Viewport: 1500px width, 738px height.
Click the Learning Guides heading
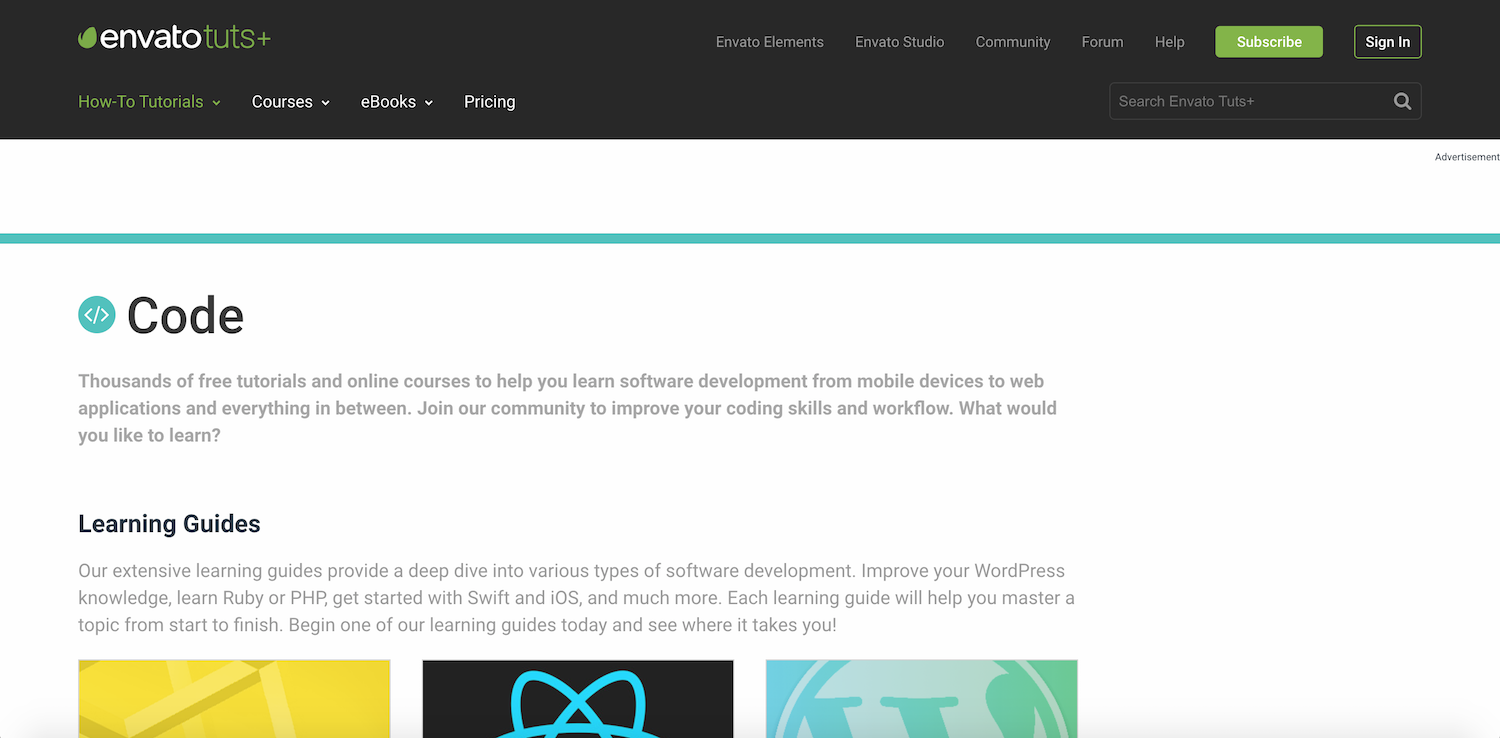169,524
